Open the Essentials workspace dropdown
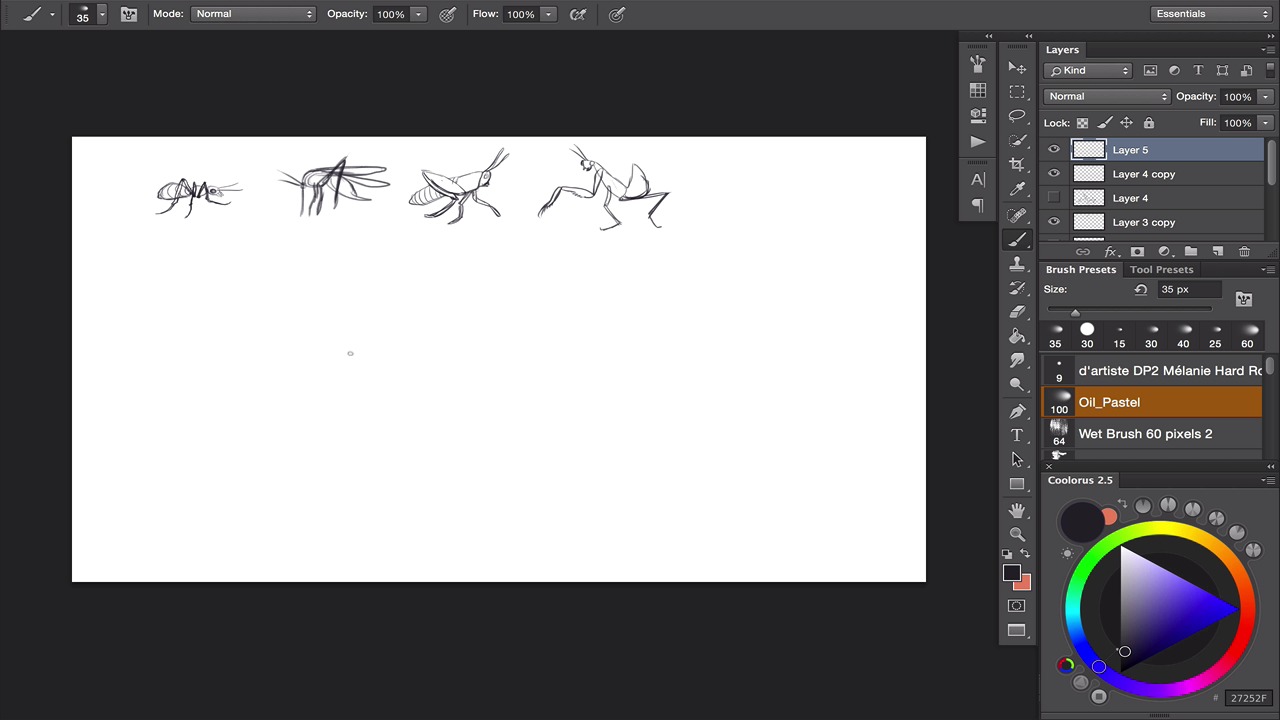1280x720 pixels. click(x=1211, y=14)
